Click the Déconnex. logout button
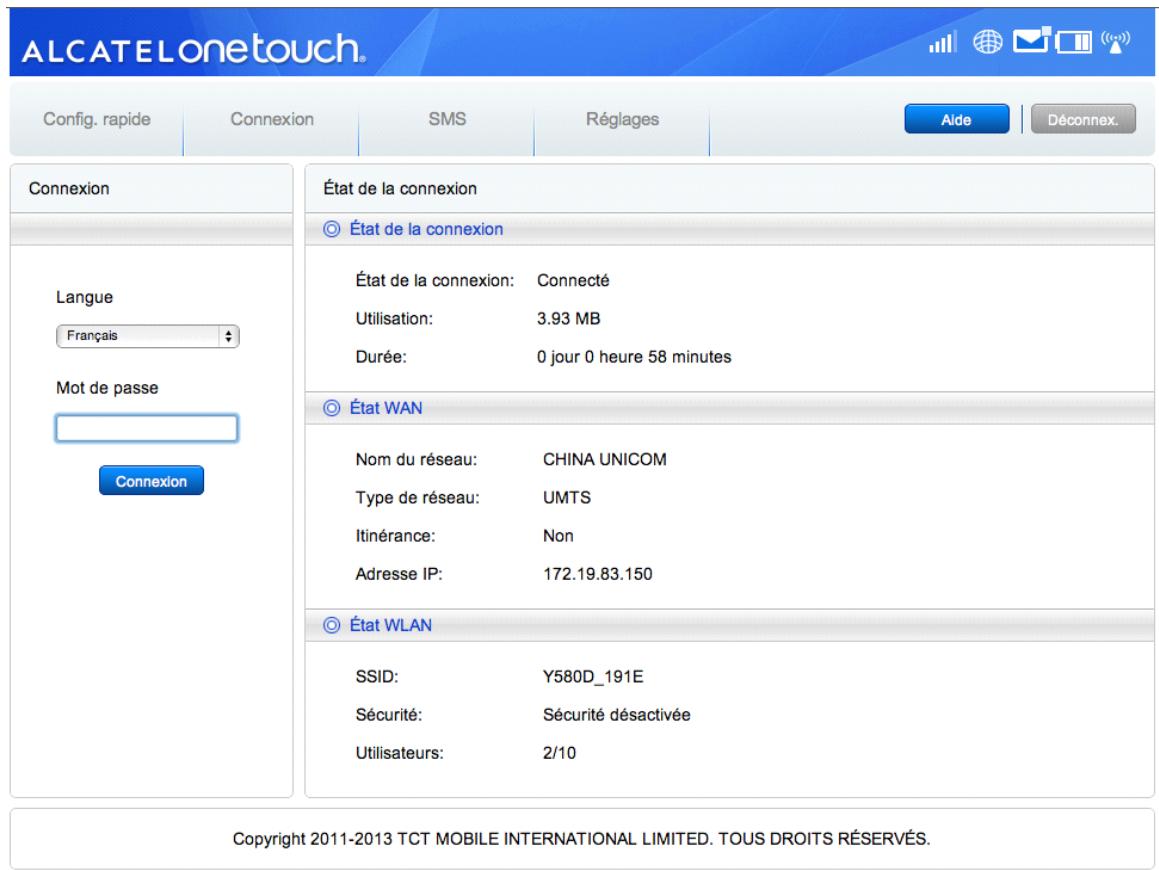The width and height of the screenshot is (1159, 870). 1083,119
